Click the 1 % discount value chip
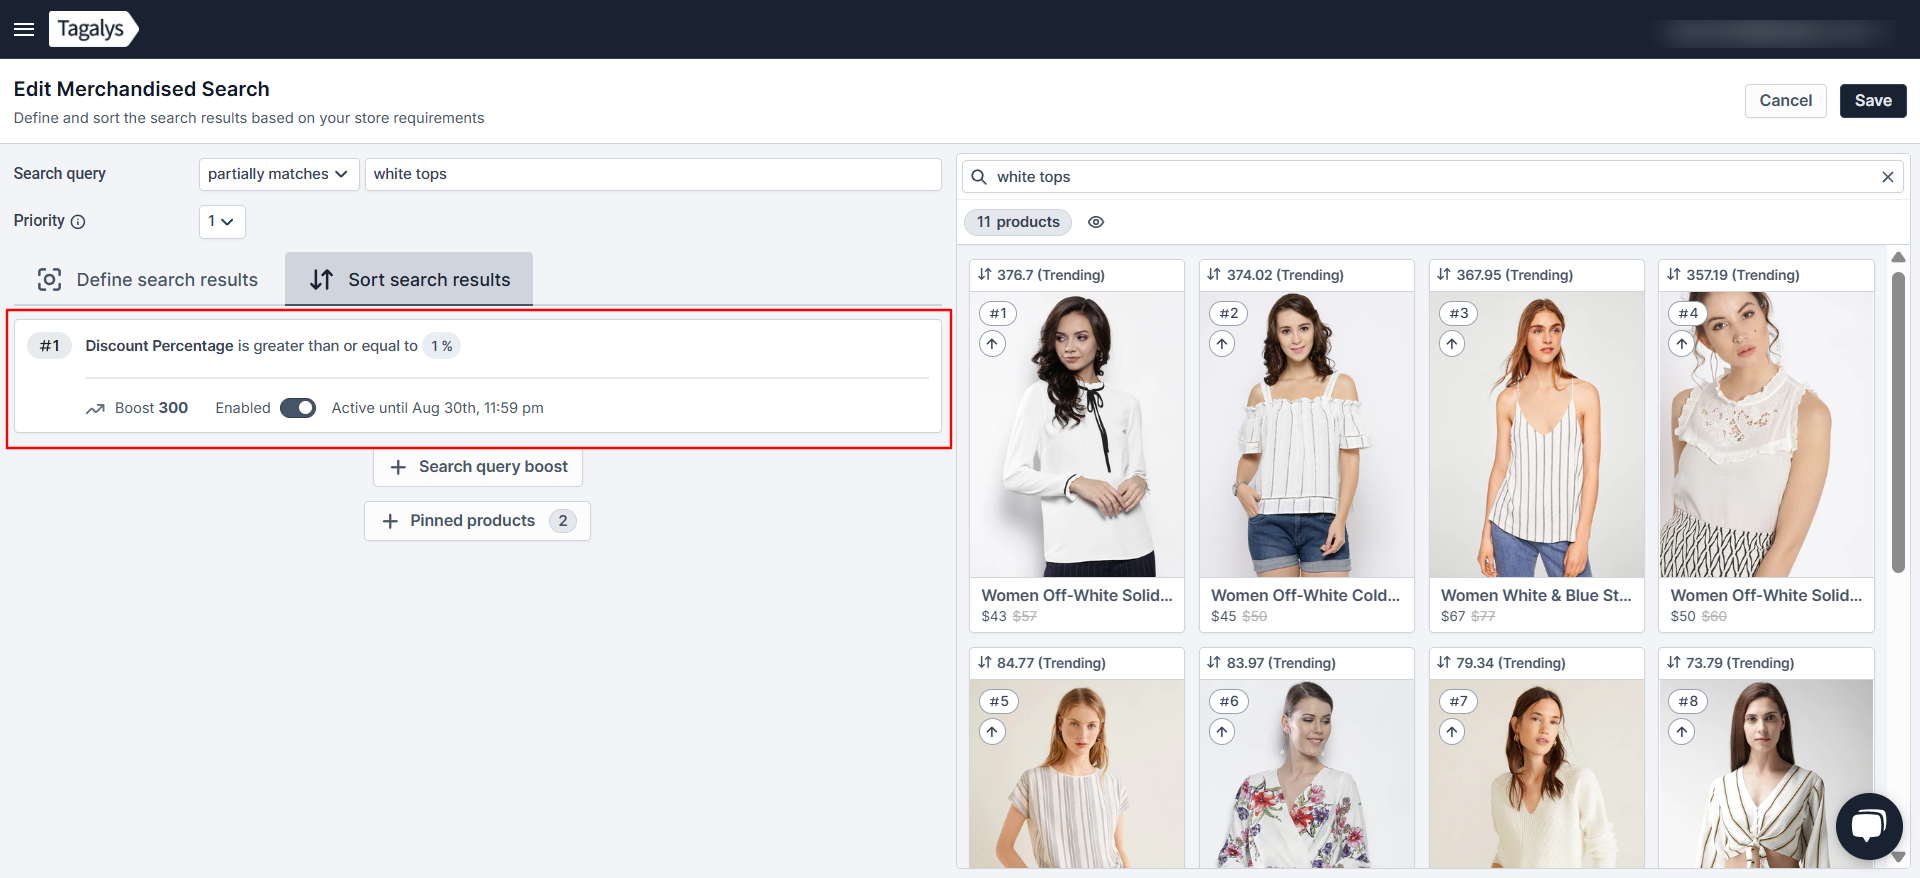The image size is (1920, 878). [442, 346]
